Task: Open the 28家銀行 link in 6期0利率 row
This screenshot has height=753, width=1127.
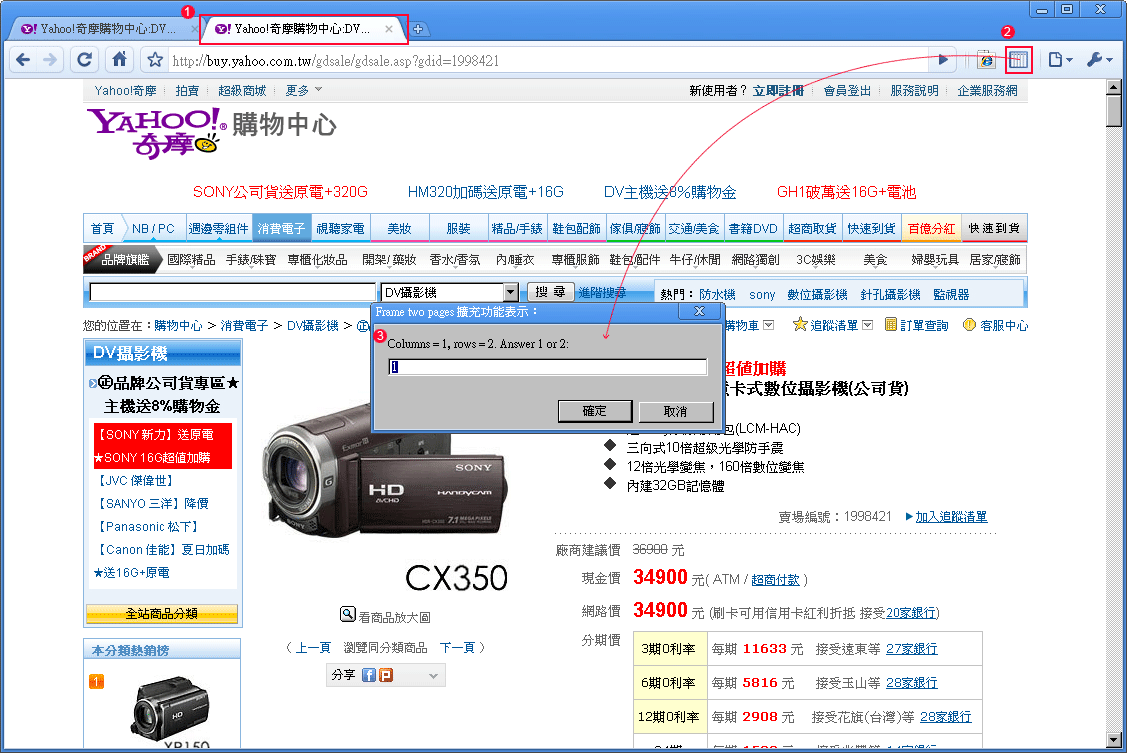Action: pos(911,683)
